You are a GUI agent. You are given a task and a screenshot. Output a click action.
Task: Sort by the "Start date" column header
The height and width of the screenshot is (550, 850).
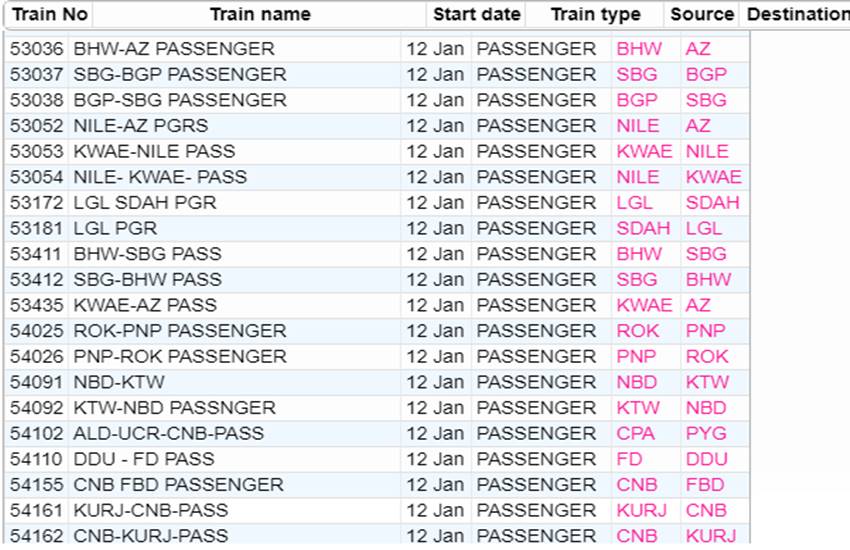pyautogui.click(x=476, y=14)
